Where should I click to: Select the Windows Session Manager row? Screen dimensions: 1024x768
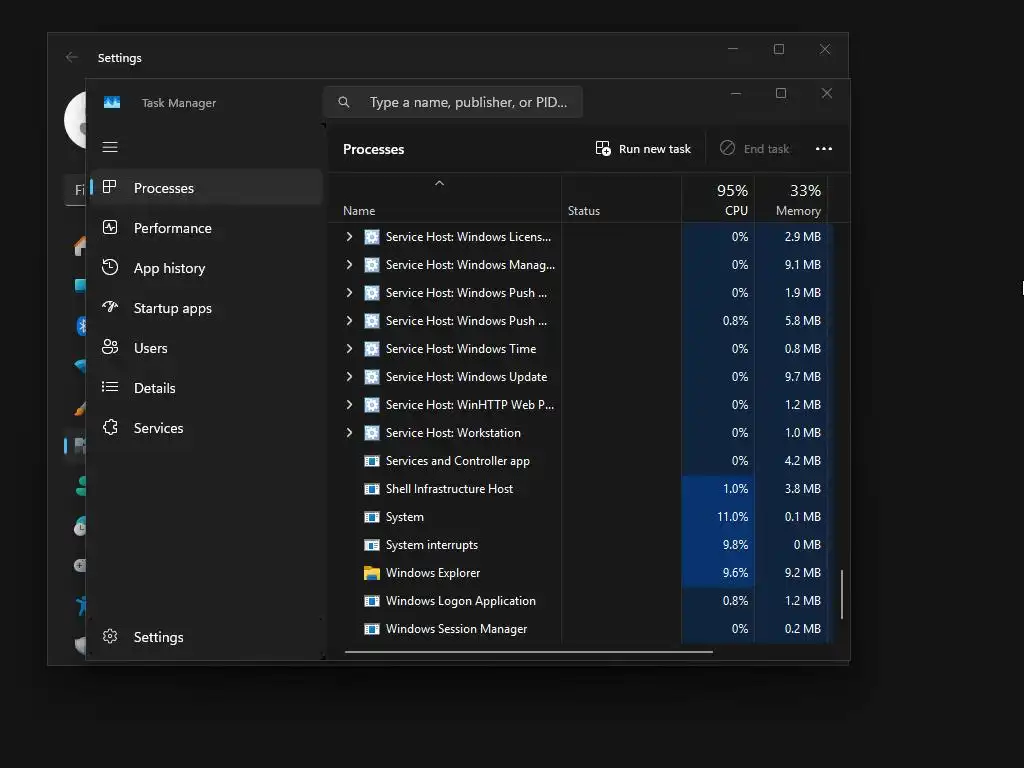(579, 629)
